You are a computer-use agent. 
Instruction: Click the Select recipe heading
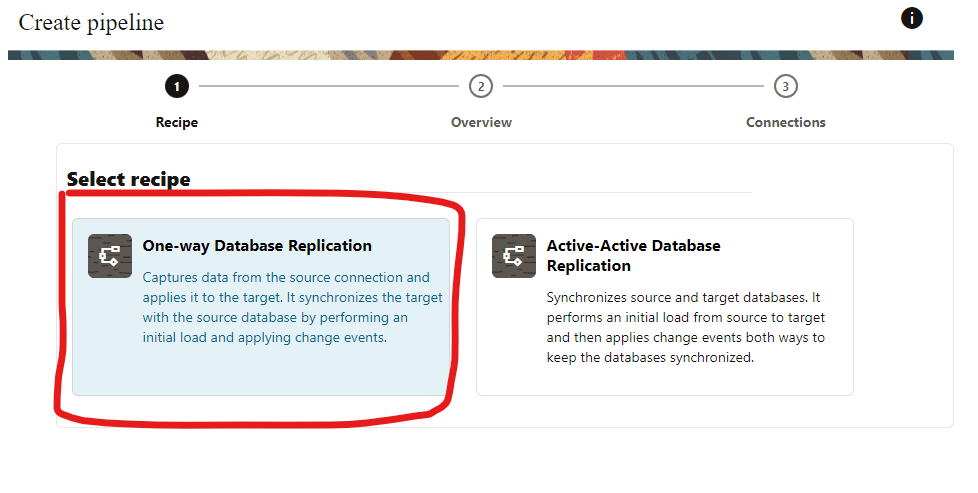128,180
